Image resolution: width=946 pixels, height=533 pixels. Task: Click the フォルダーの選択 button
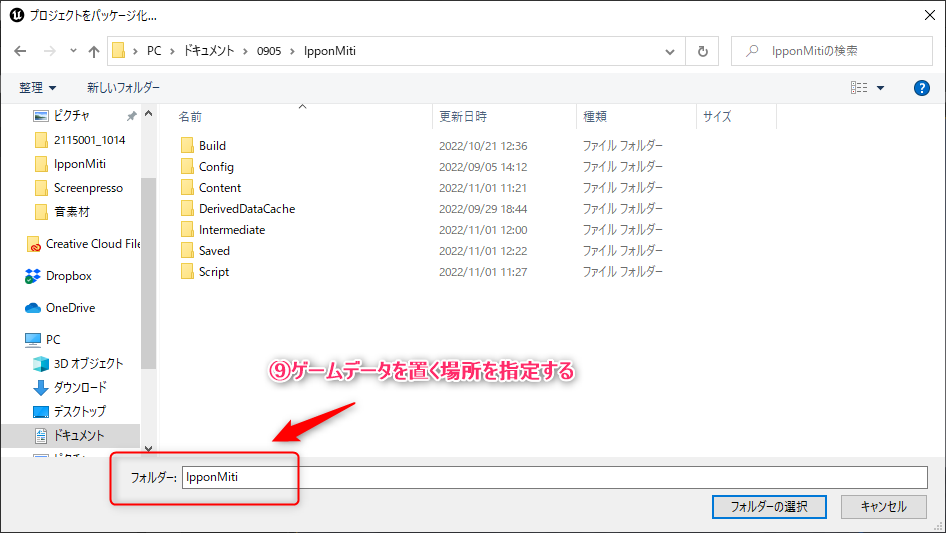click(x=769, y=506)
